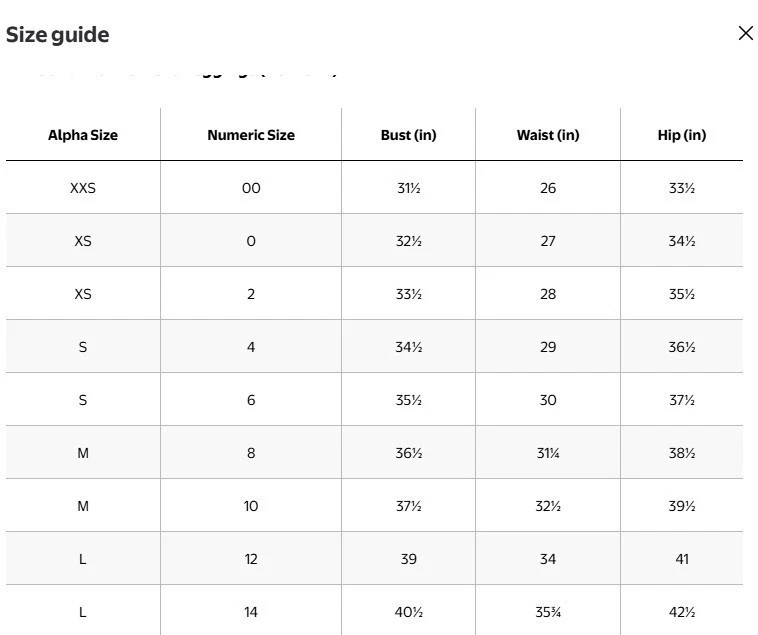Select the numeric size 00 cell

(x=251, y=188)
